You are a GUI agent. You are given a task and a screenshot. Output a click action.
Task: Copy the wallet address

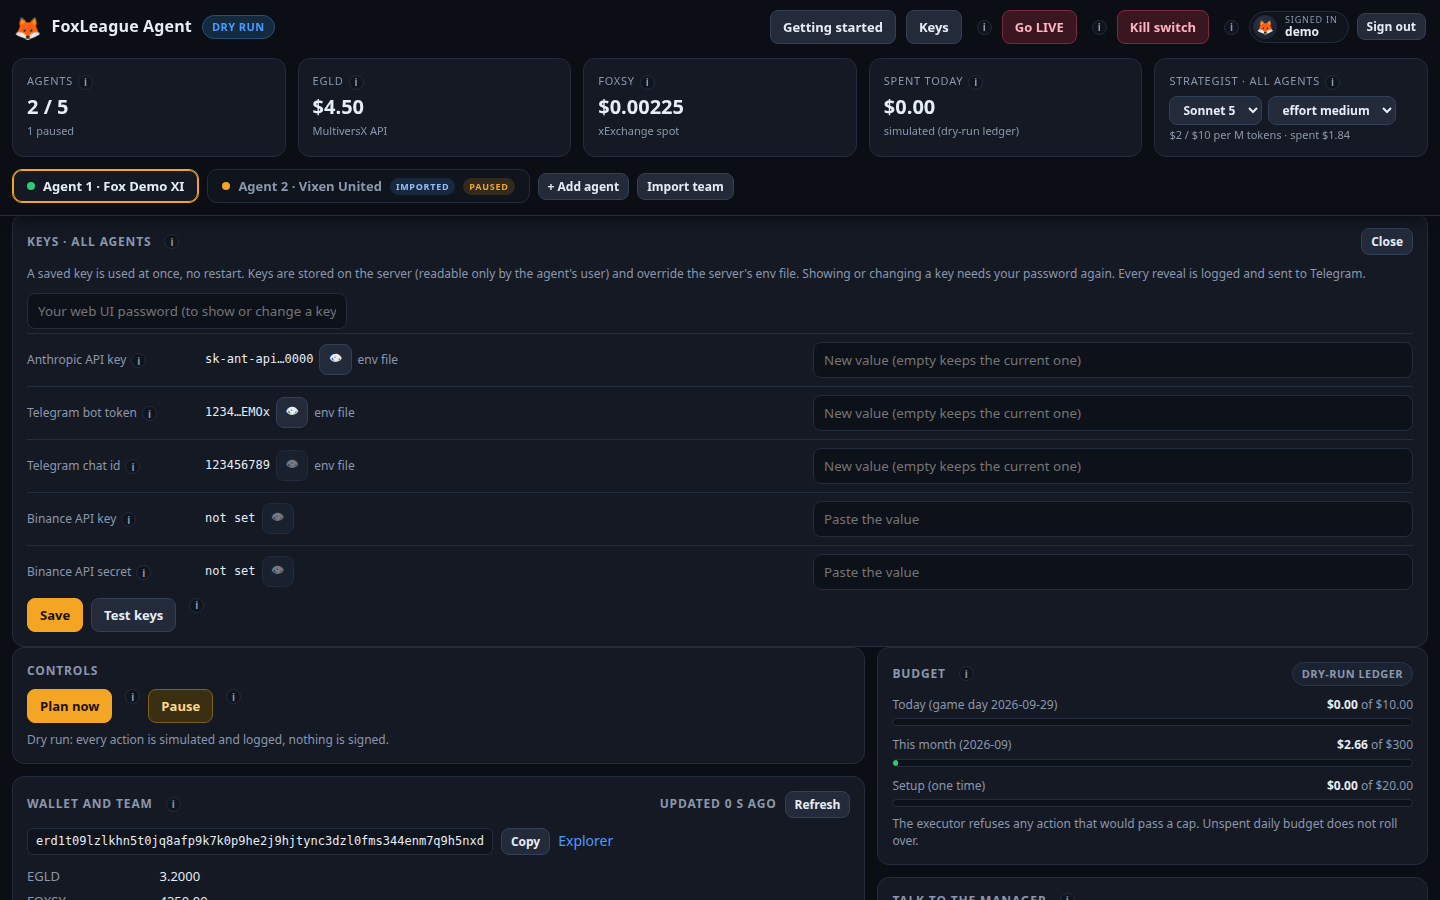[x=525, y=842]
